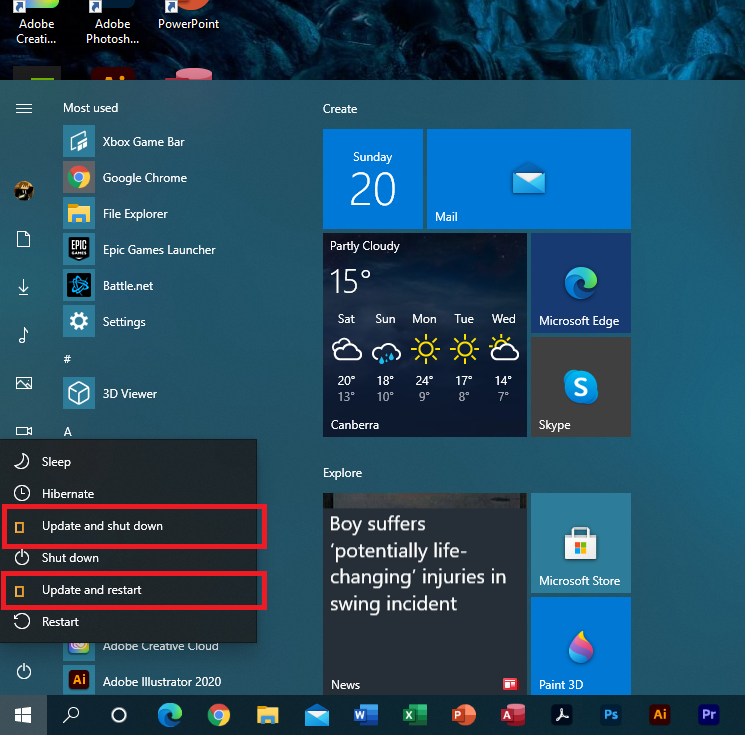Open taskbar Search magnifier
Screen dimensions: 745x735
coord(71,715)
